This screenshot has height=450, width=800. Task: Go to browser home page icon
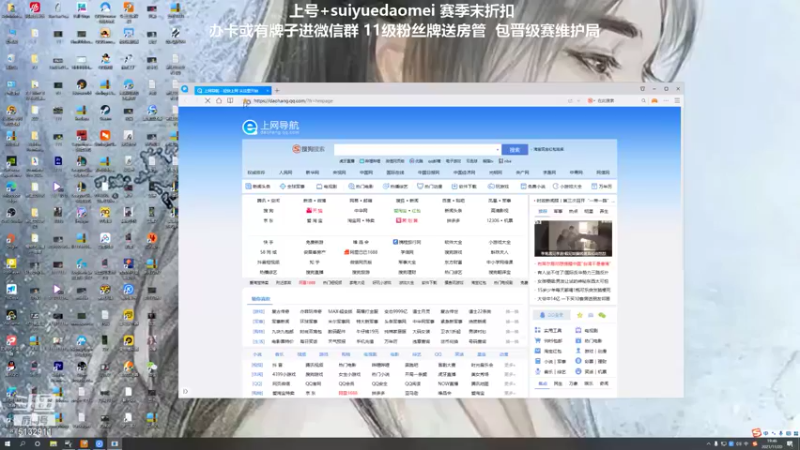pos(219,101)
